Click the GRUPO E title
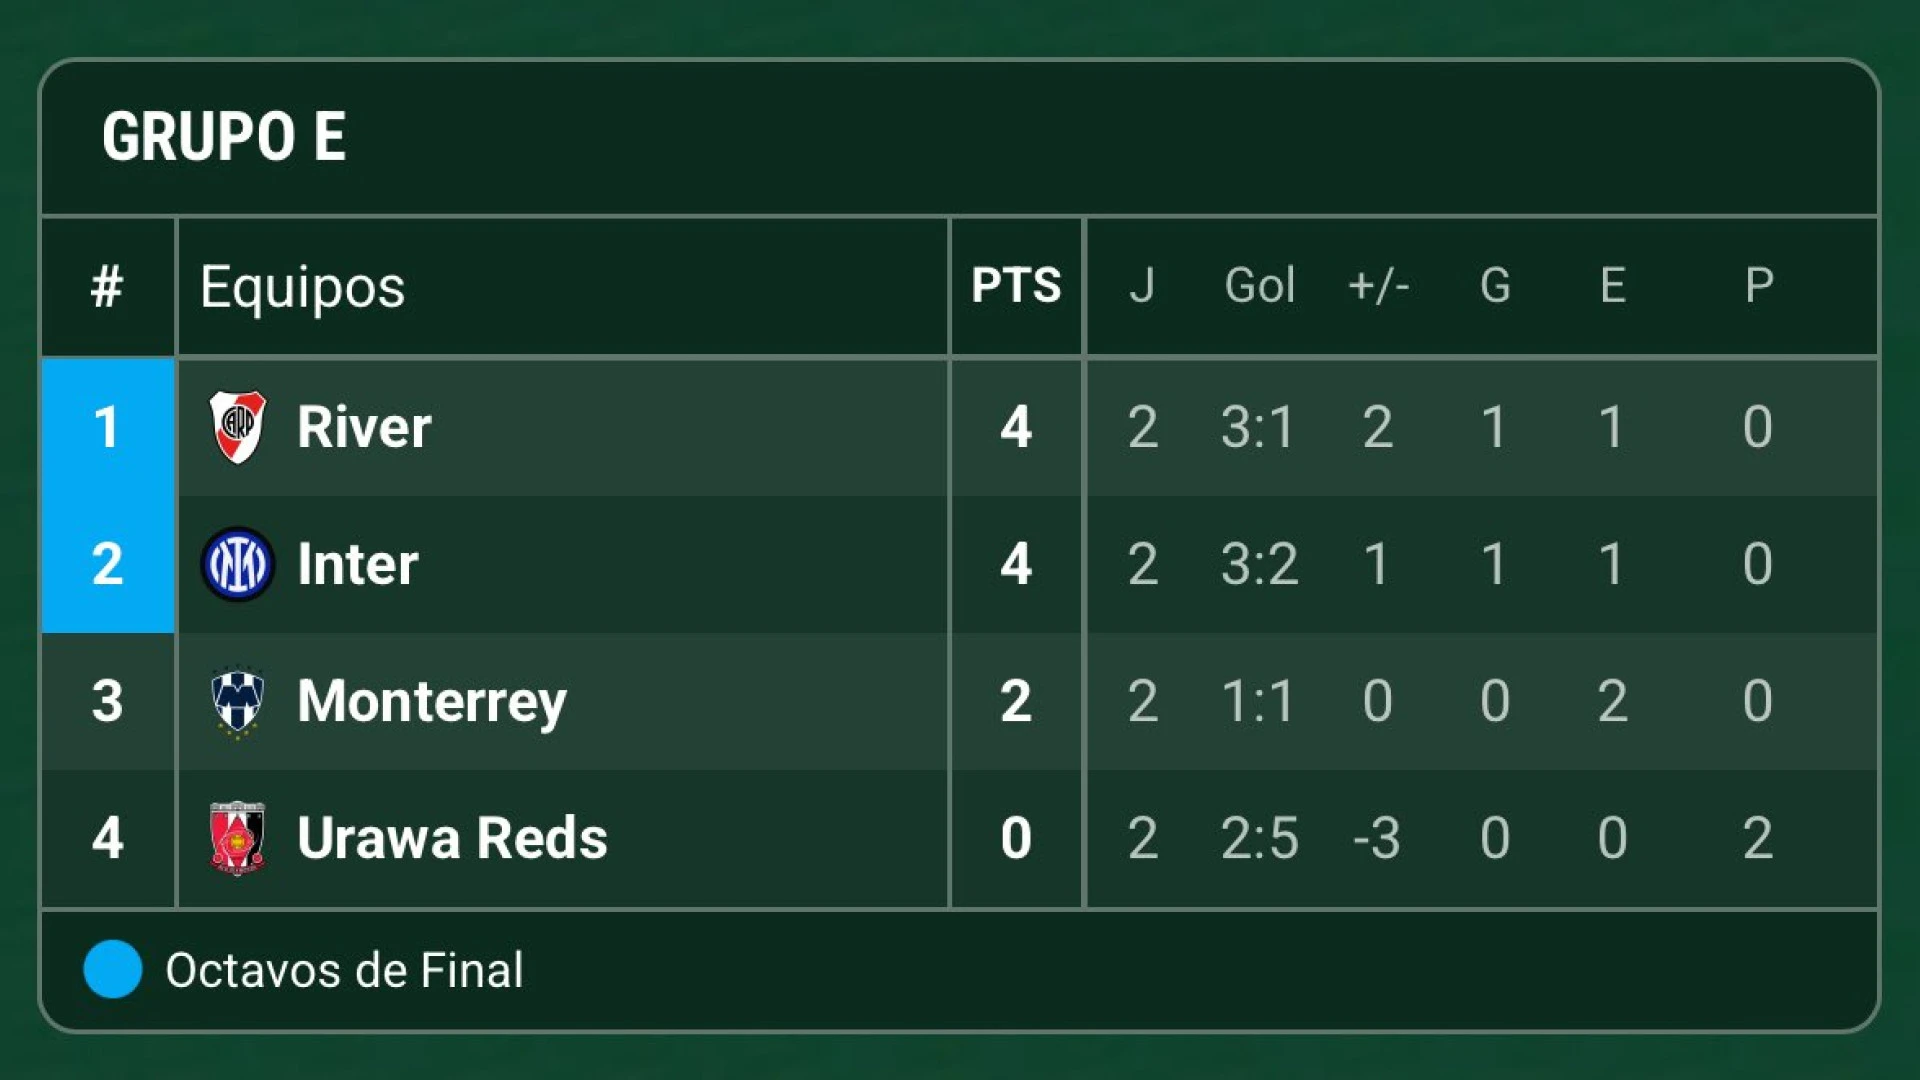 click(224, 137)
